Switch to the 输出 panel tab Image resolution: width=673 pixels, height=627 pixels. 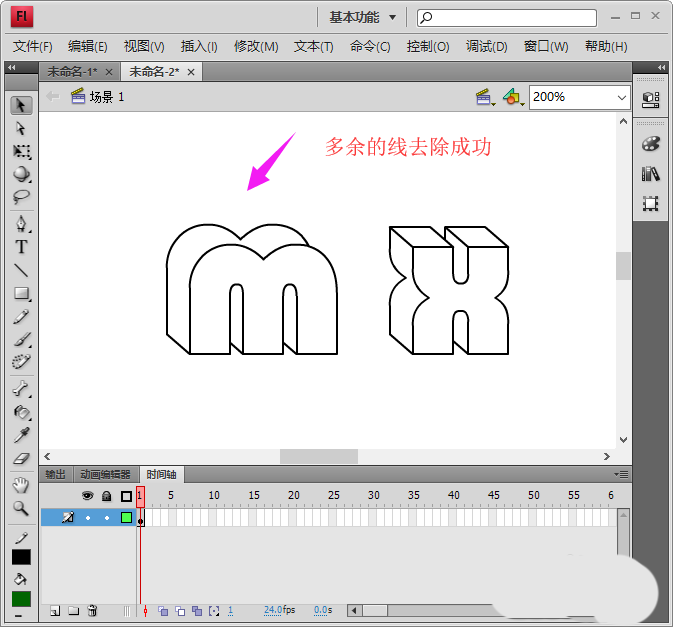55,474
